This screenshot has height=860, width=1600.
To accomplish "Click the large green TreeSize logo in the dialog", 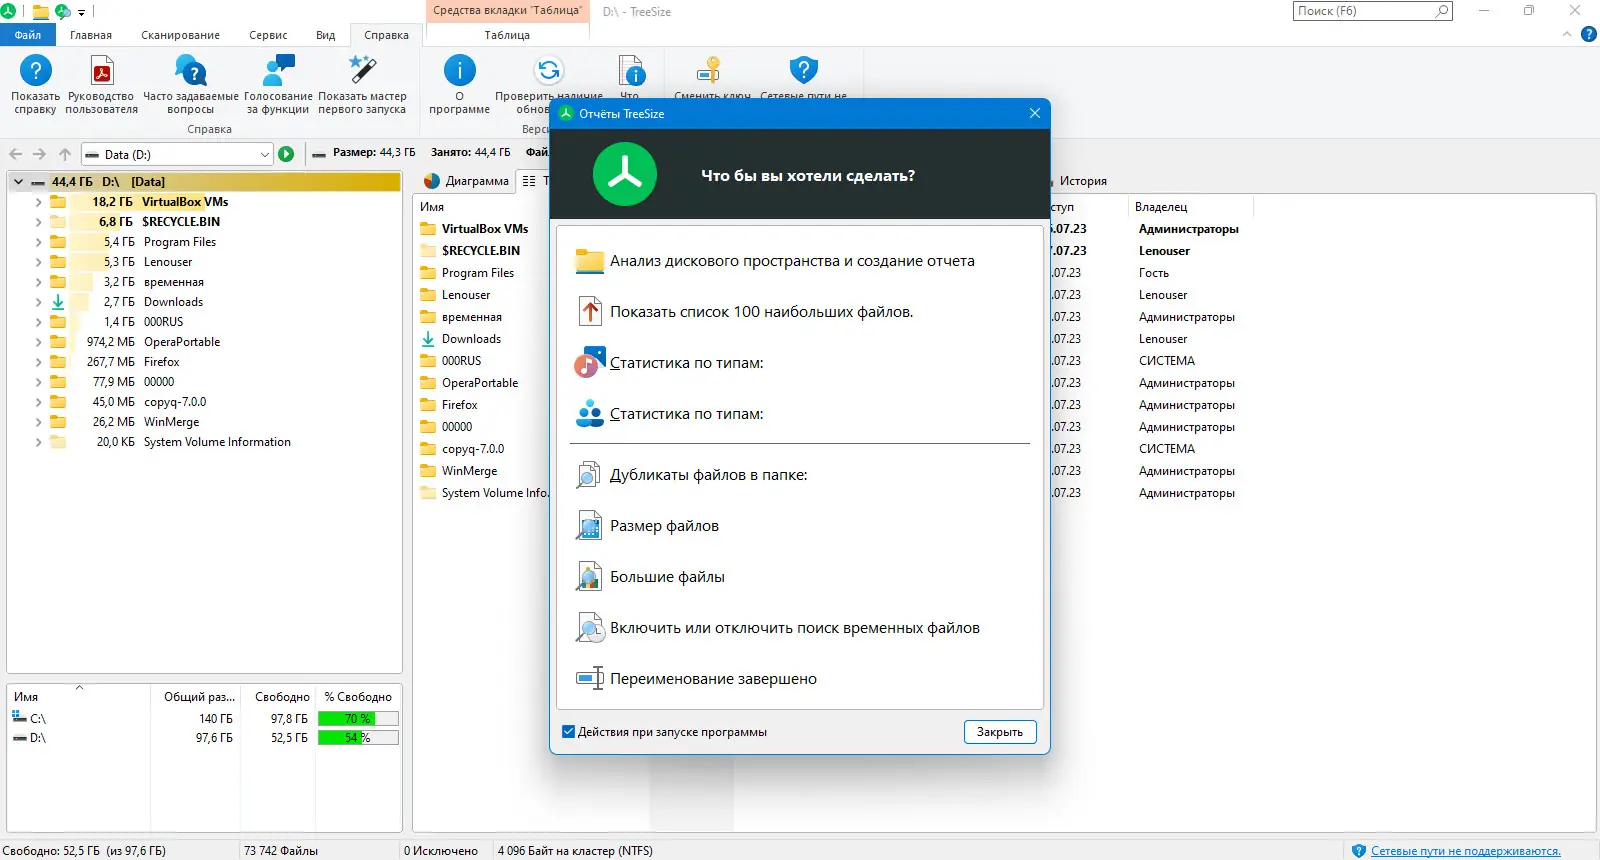I will click(x=625, y=174).
